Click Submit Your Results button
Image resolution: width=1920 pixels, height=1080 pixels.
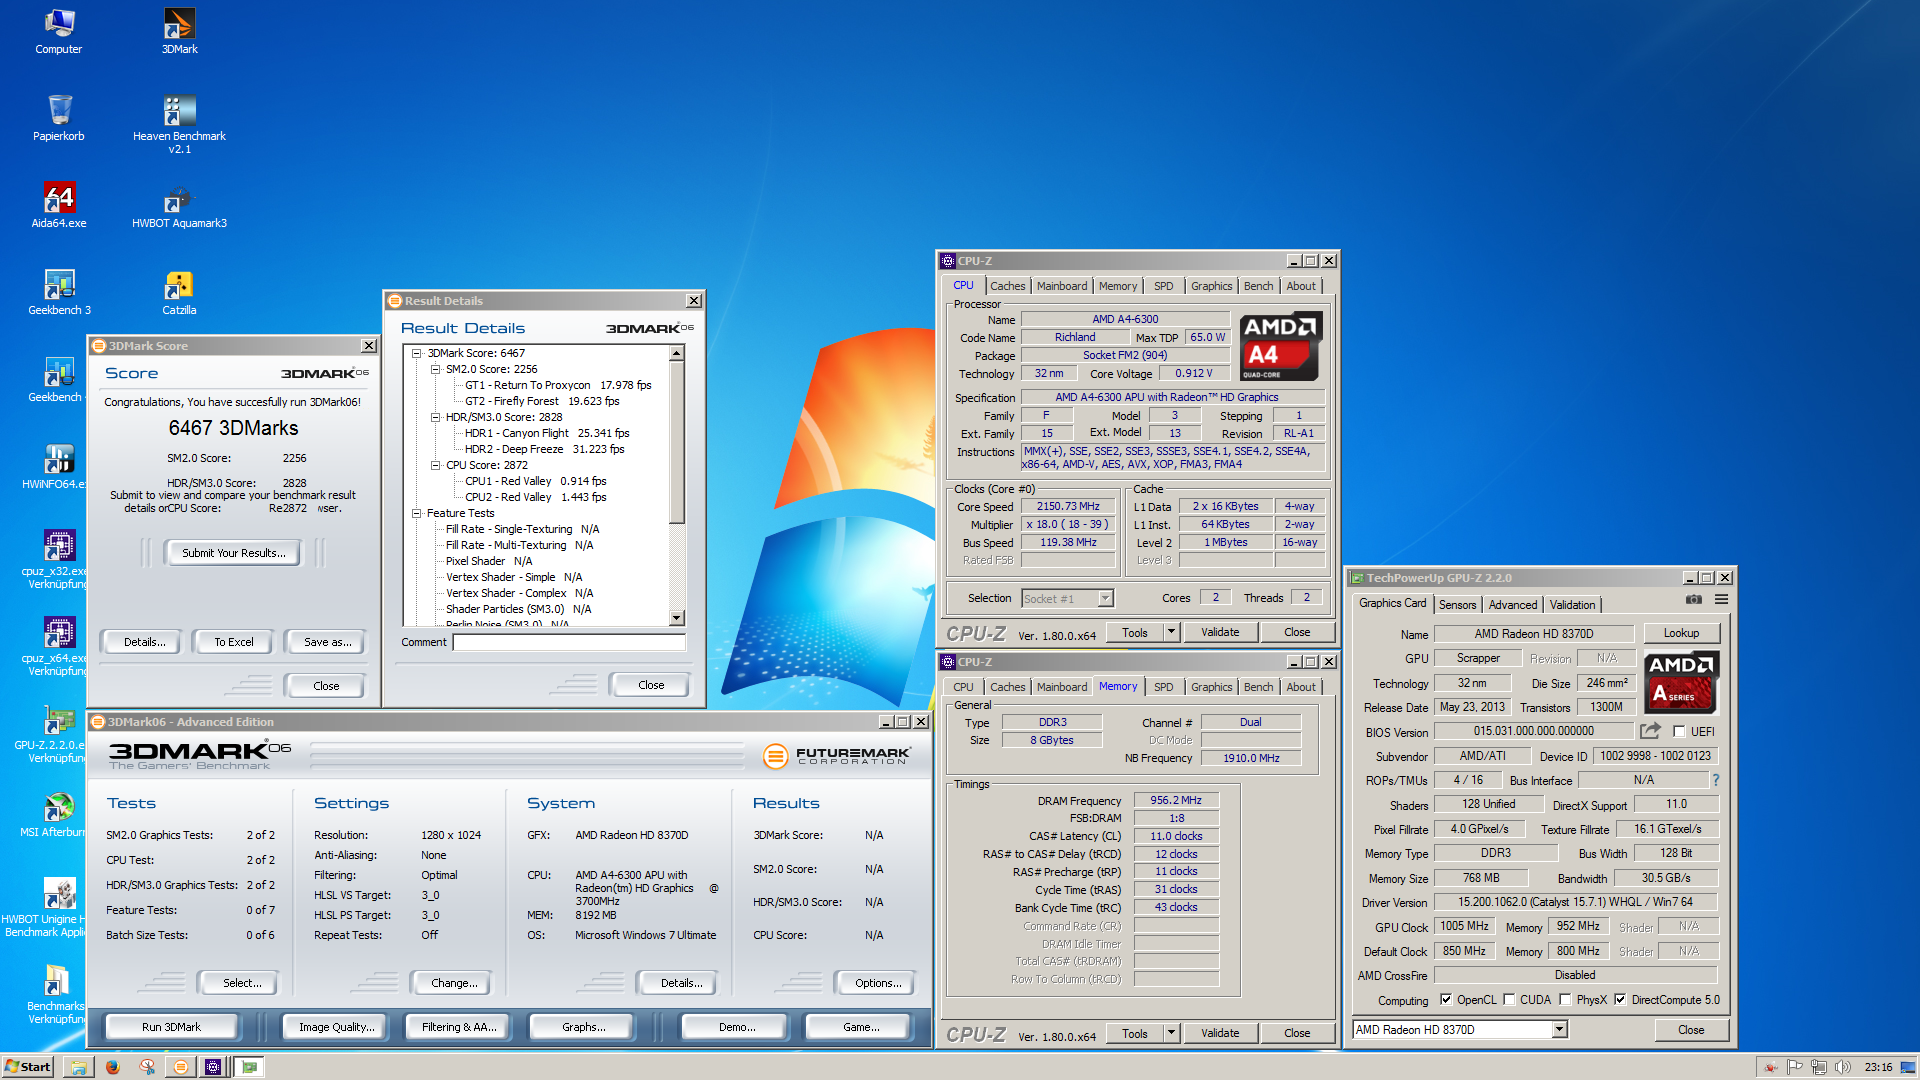233,553
